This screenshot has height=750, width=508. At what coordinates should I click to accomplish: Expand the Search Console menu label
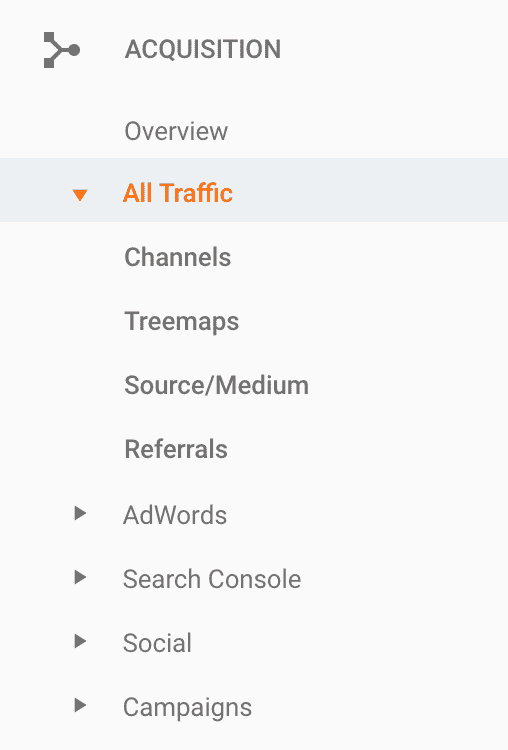point(212,579)
